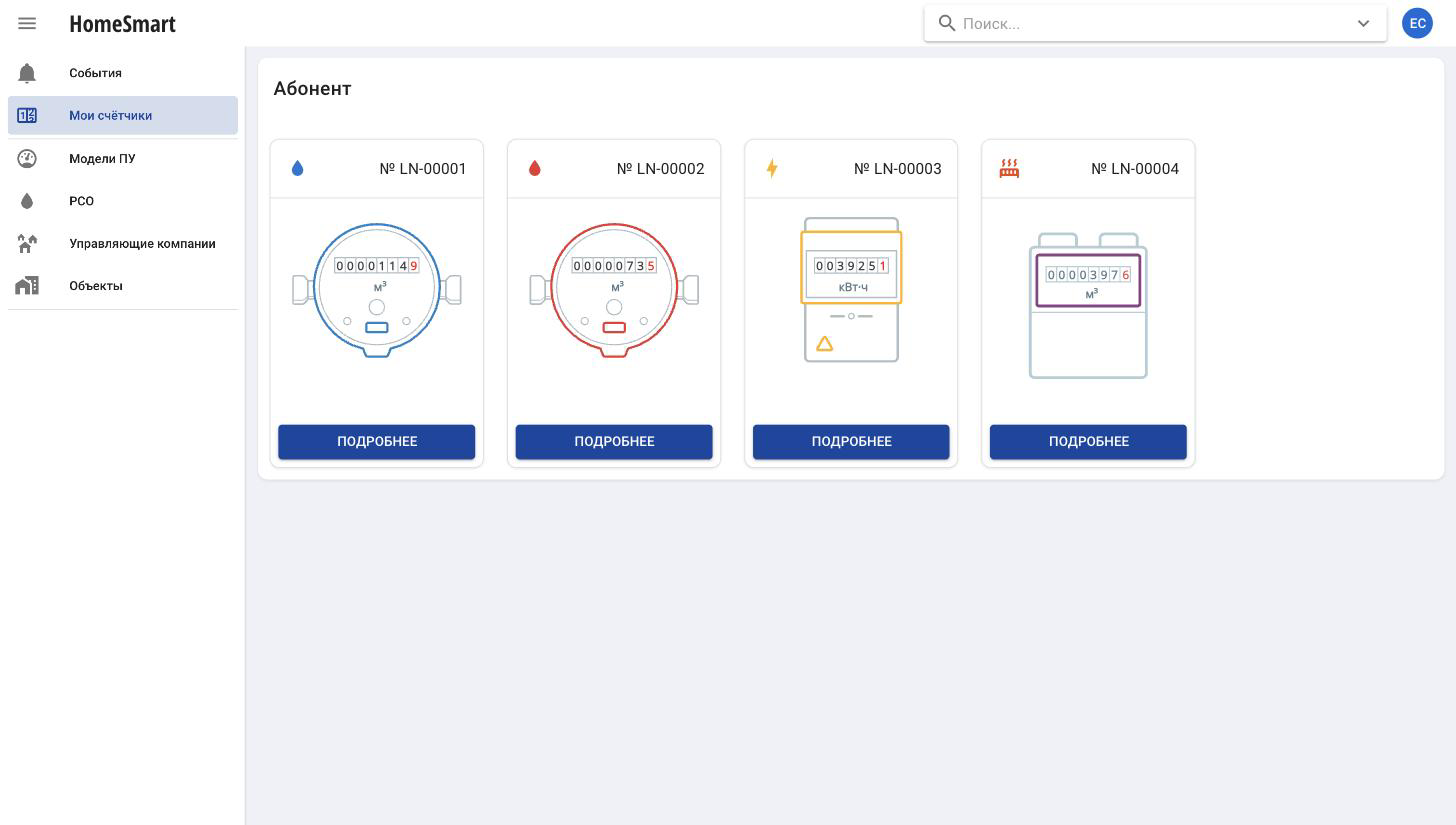Click the droplet icon next to РСО

(27, 201)
